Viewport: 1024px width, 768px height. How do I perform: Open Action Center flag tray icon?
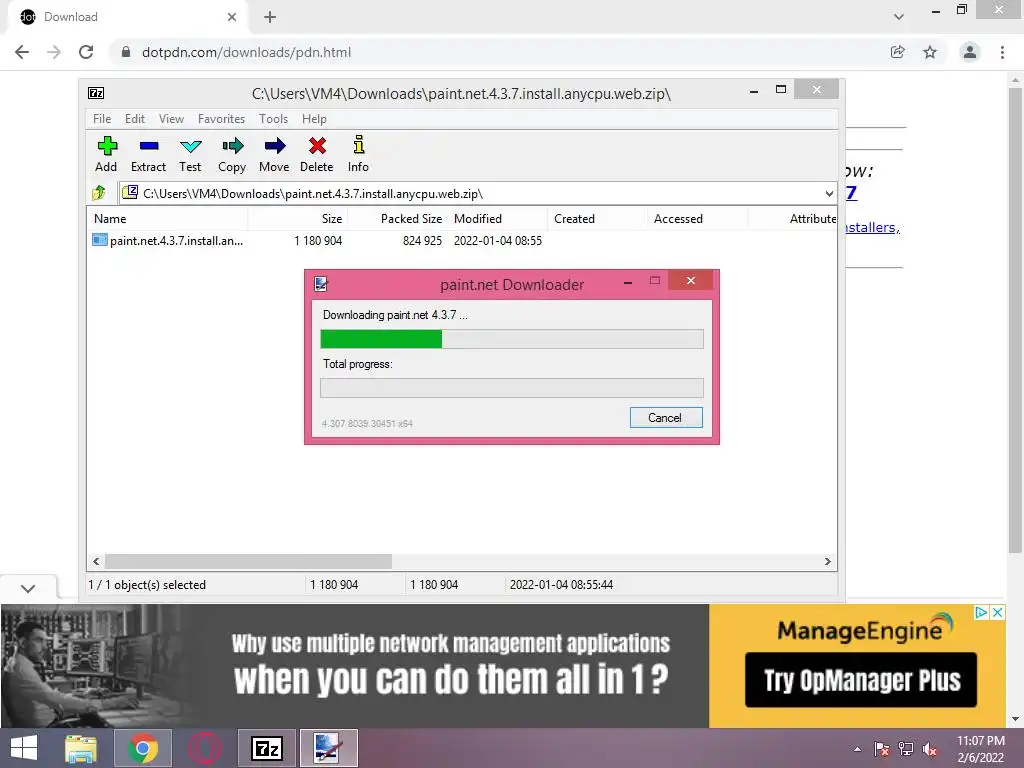point(882,749)
